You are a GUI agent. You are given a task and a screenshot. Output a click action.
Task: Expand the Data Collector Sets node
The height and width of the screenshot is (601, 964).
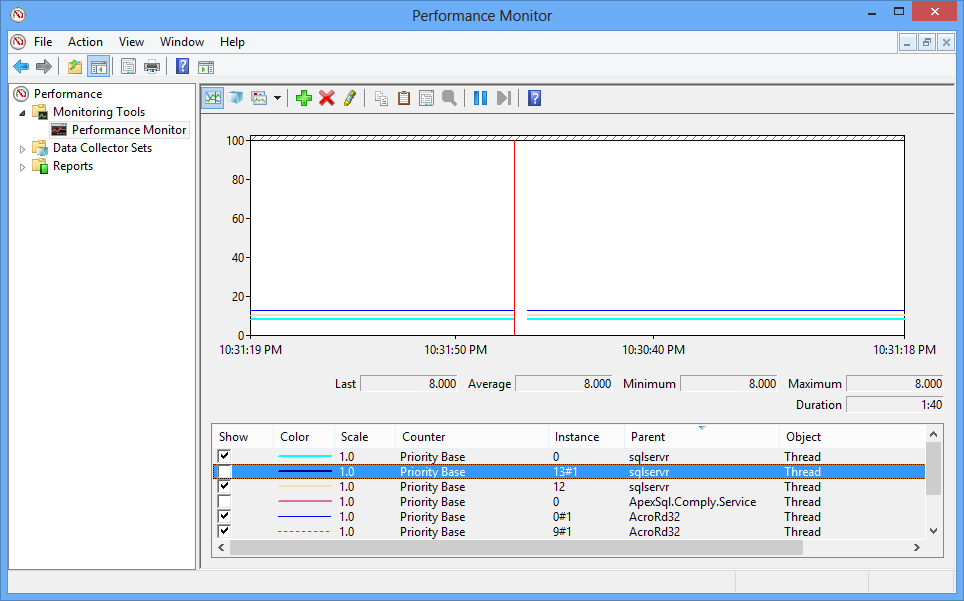pyautogui.click(x=24, y=148)
